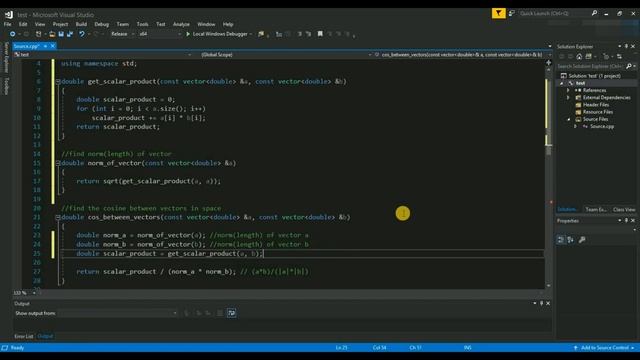The image size is (640, 360).
Task: Open the x64 platform dropdown
Action: point(160,34)
